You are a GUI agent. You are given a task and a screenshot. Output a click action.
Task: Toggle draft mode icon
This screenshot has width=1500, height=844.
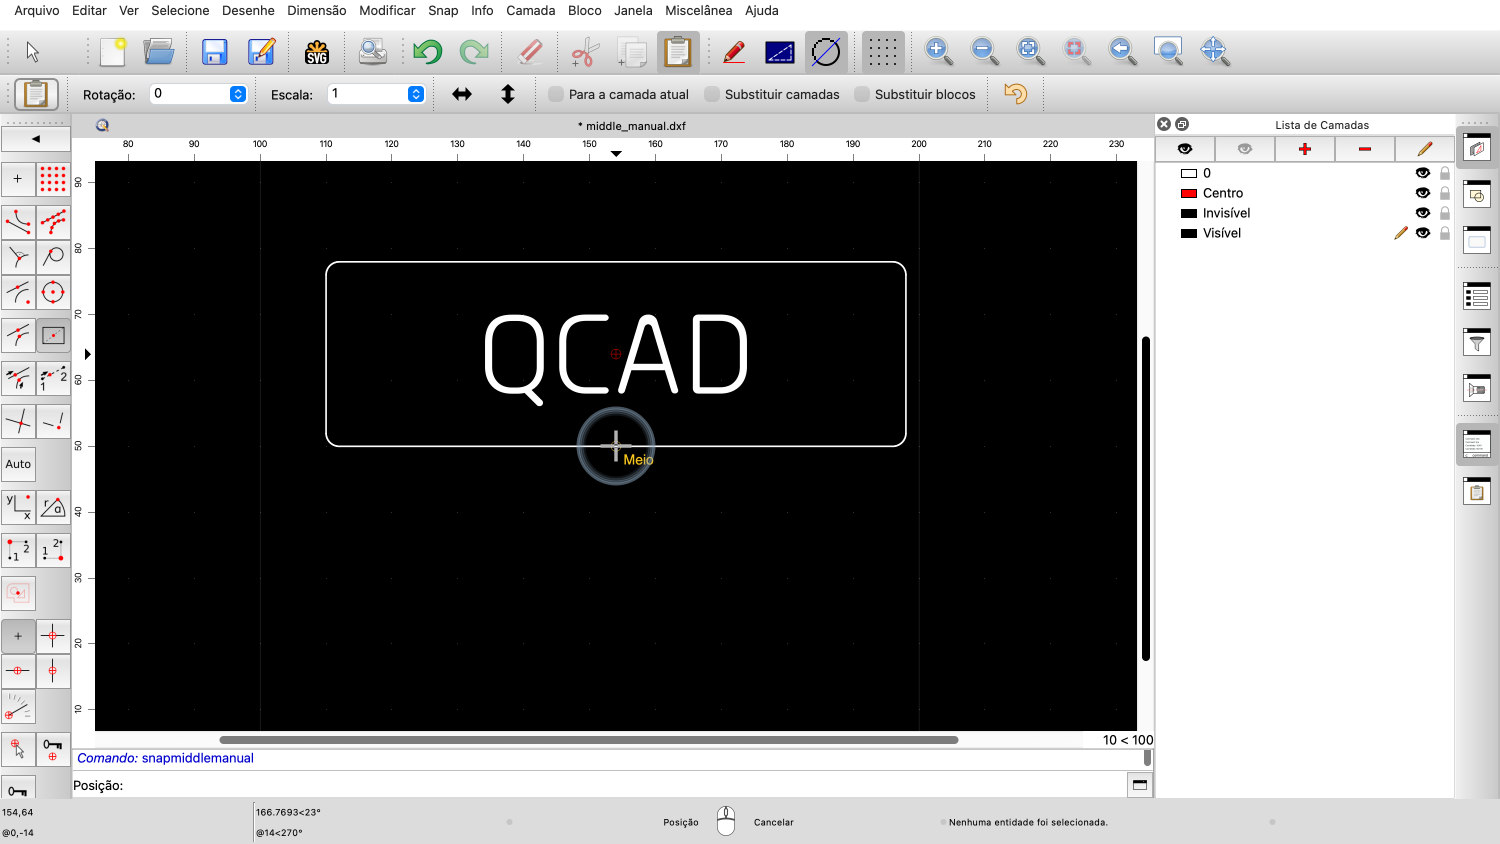826,51
